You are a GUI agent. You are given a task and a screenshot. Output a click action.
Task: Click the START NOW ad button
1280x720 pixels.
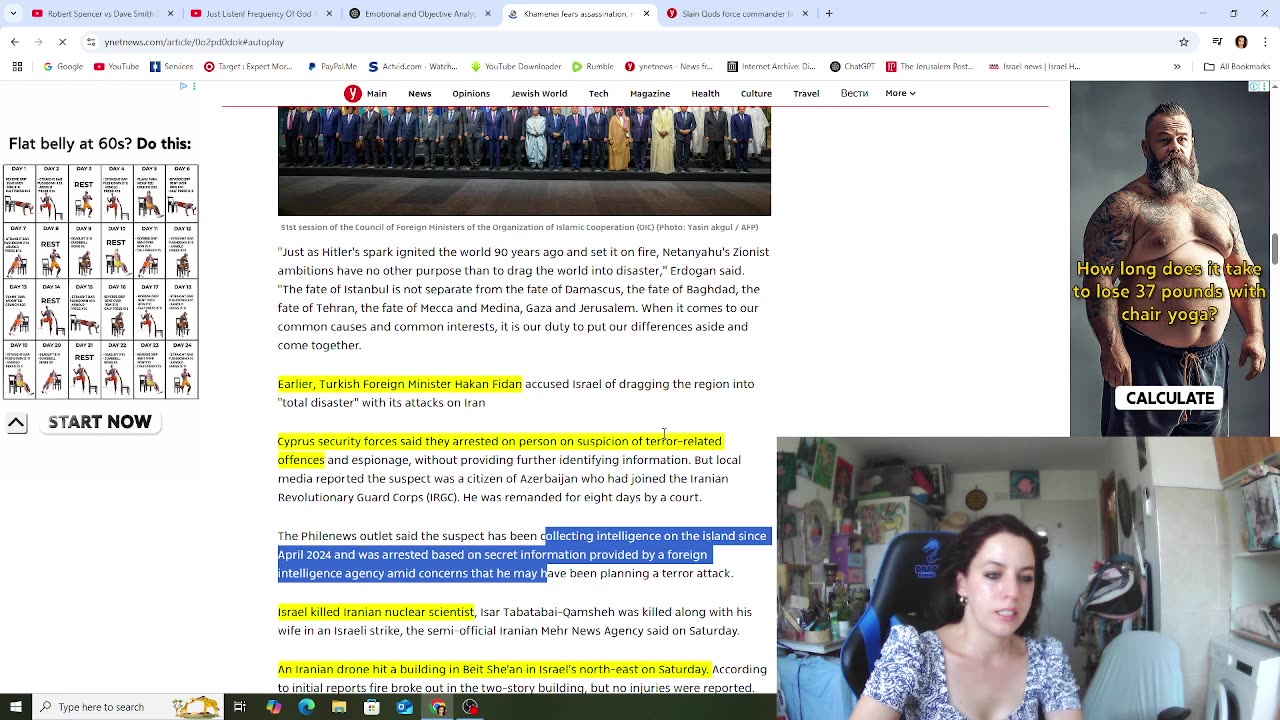pyautogui.click(x=100, y=422)
